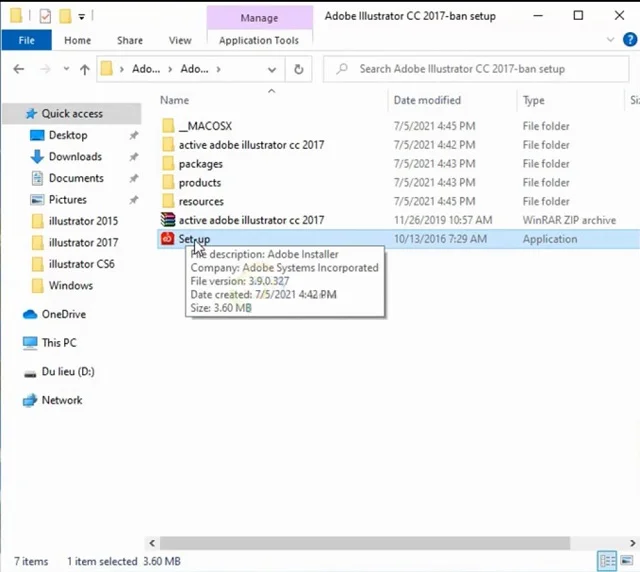Click the folder icon in the title bar
The height and width of the screenshot is (572, 640).
pyautogui.click(x=16, y=16)
